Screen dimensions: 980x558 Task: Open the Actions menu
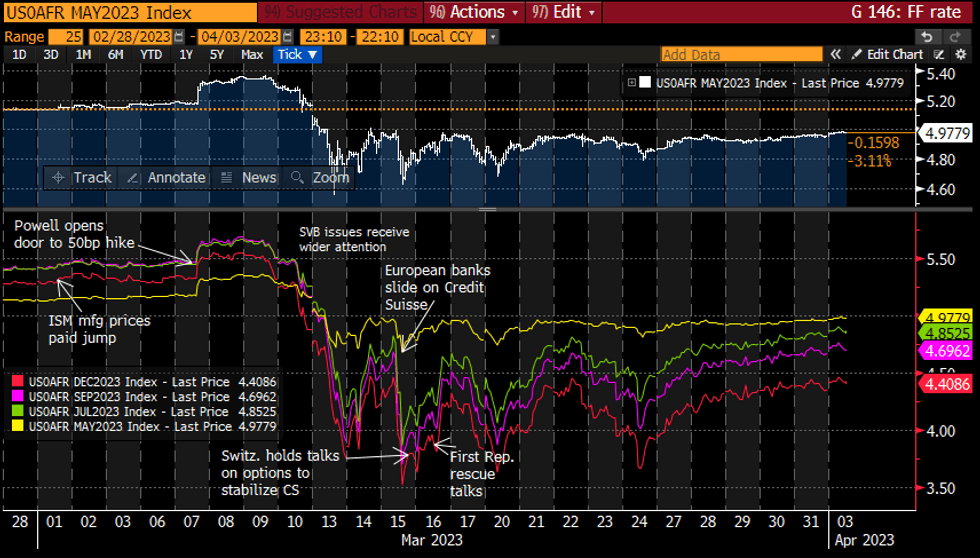pos(474,12)
